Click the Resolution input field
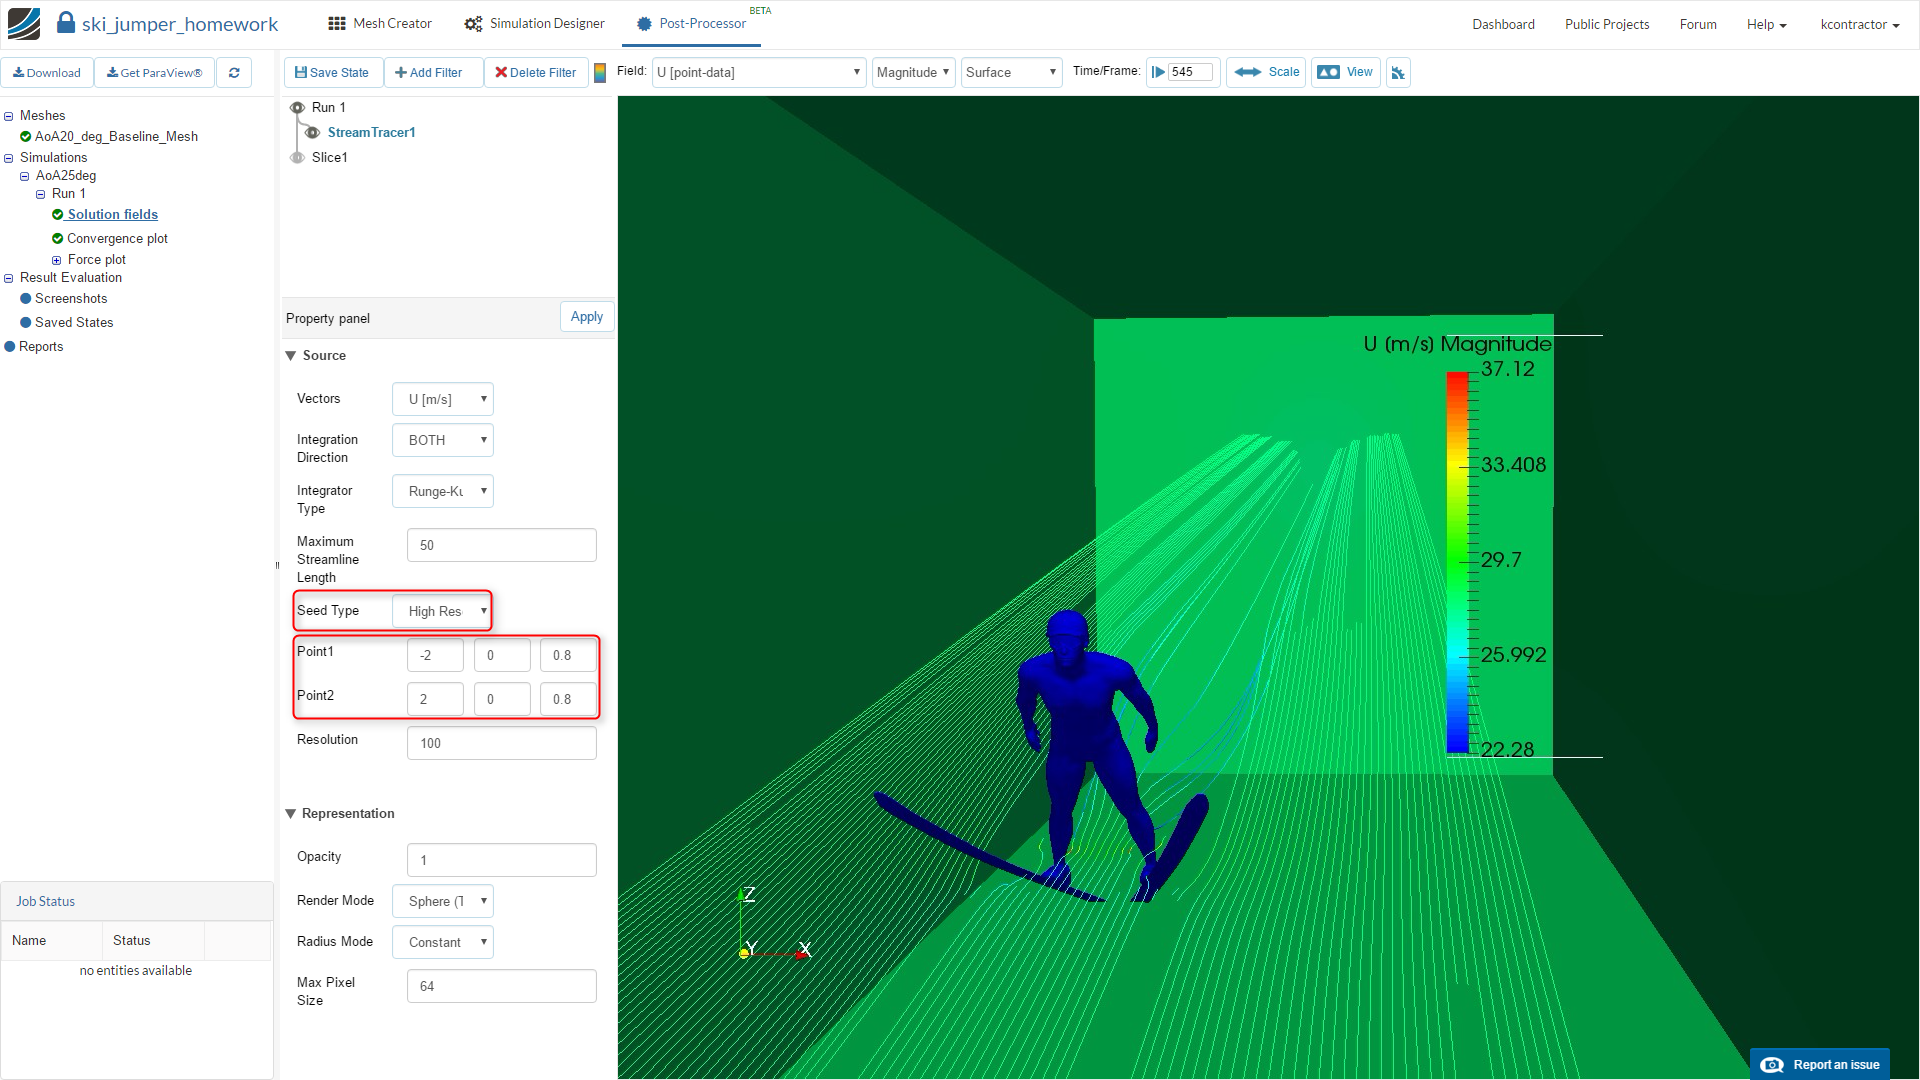The width and height of the screenshot is (1920, 1080). (x=501, y=744)
